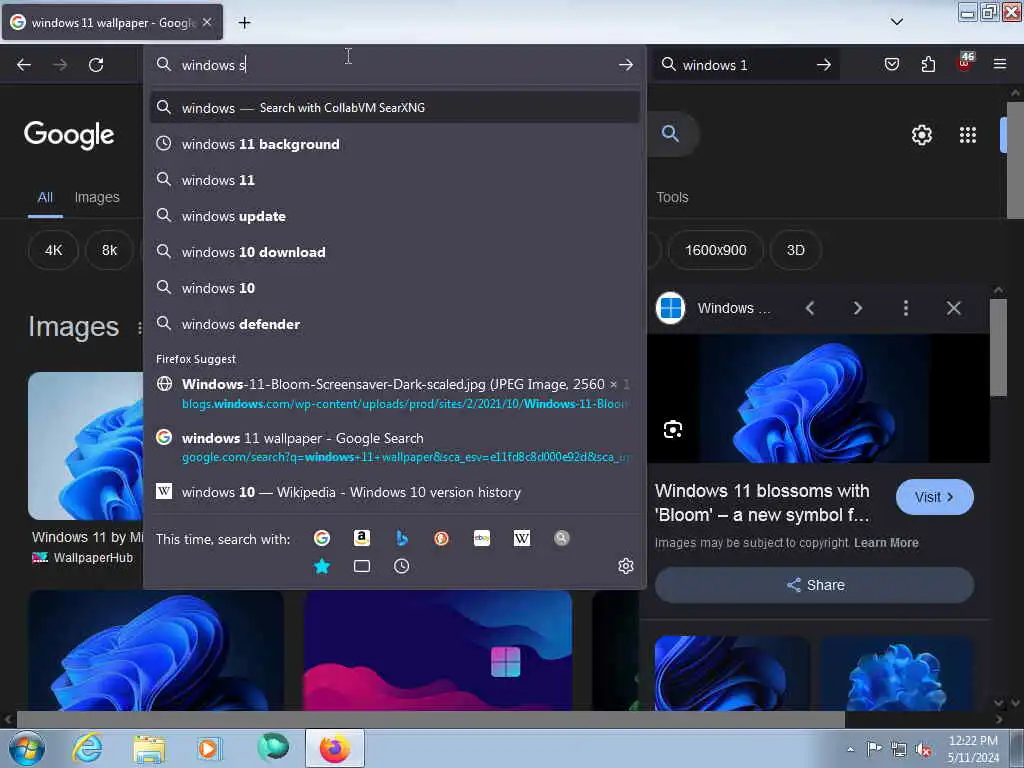Choose the windows defender suggestion

click(x=394, y=324)
